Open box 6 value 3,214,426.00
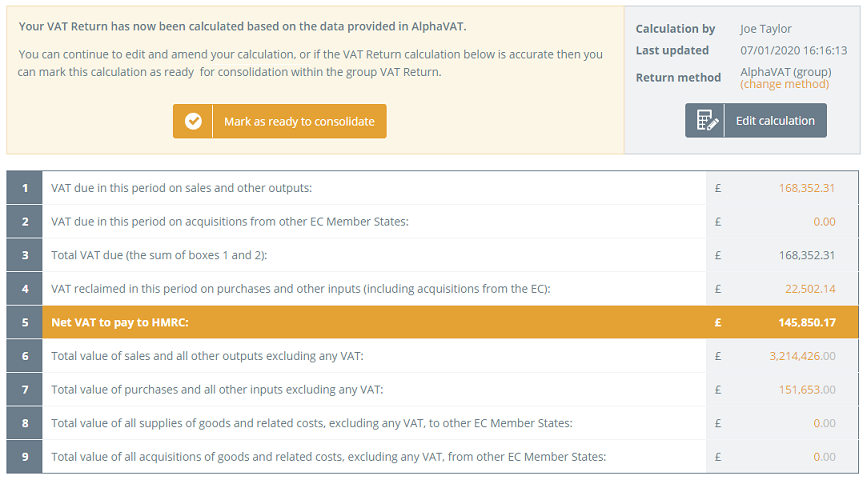The height and width of the screenshot is (480, 867). 802,356
